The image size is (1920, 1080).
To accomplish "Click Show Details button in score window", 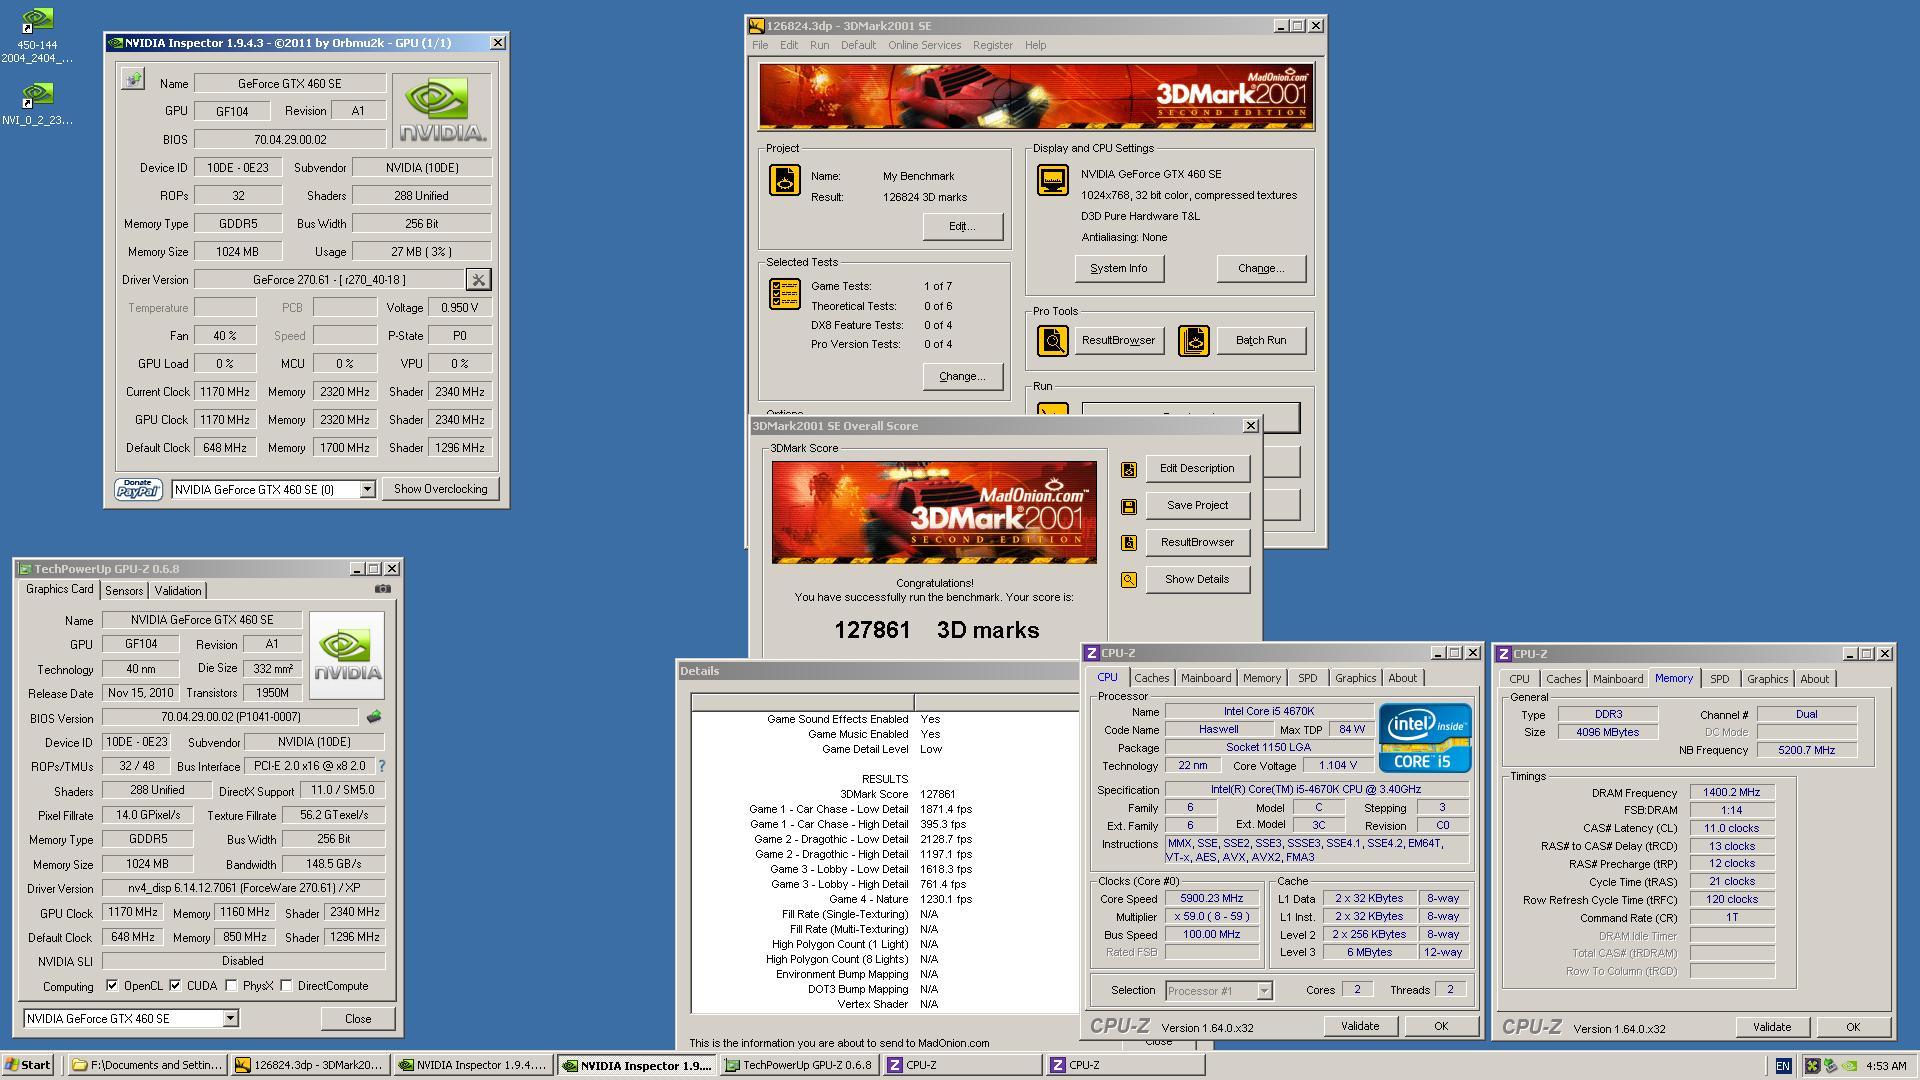I will [x=1197, y=580].
